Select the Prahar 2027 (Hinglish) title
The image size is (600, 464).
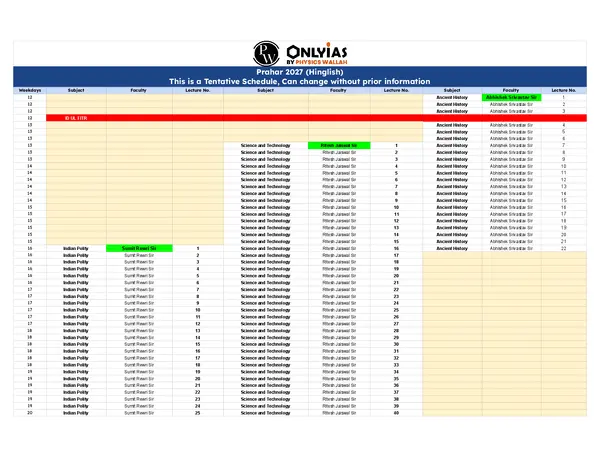300,72
